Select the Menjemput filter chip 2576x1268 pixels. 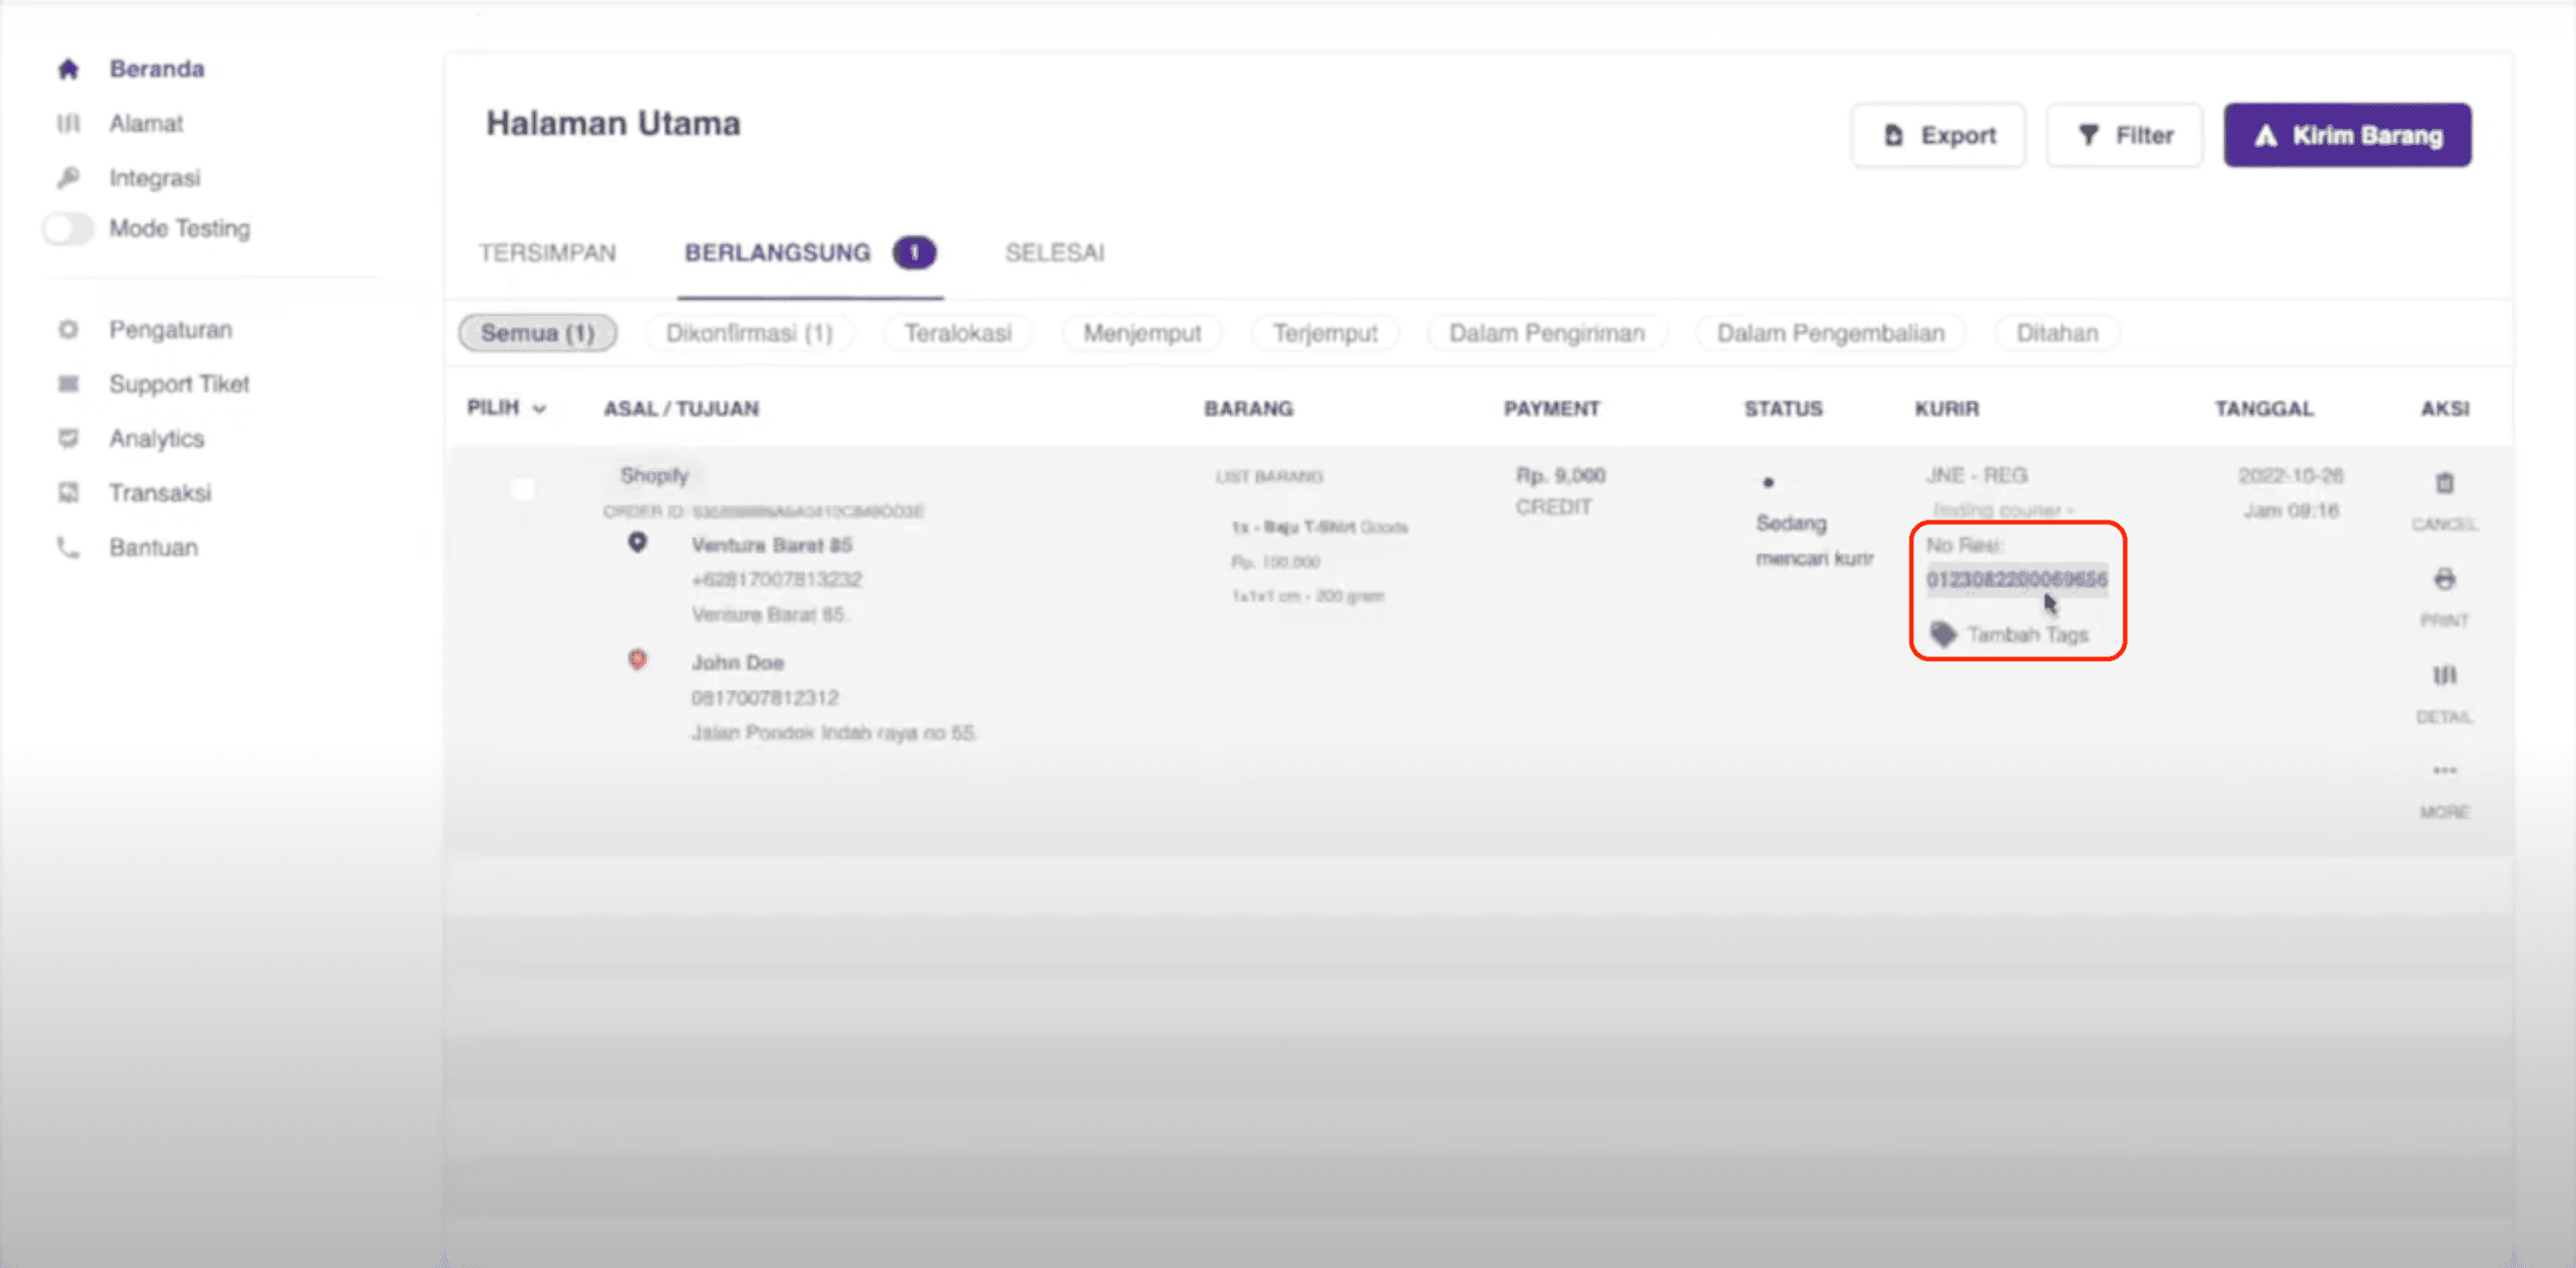tap(1141, 333)
